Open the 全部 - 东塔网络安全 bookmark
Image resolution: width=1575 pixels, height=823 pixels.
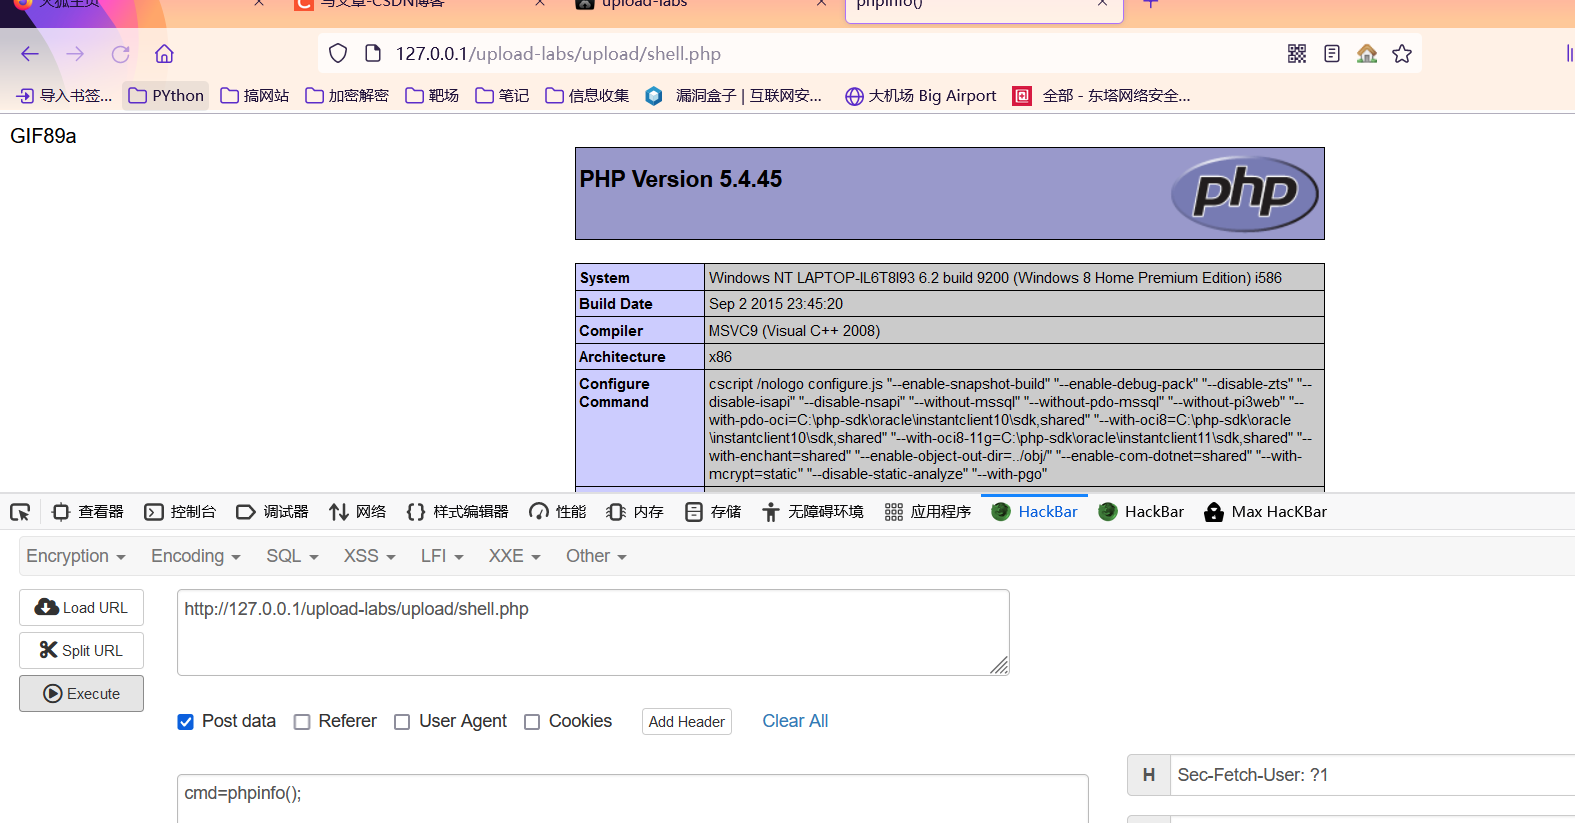coord(1101,96)
